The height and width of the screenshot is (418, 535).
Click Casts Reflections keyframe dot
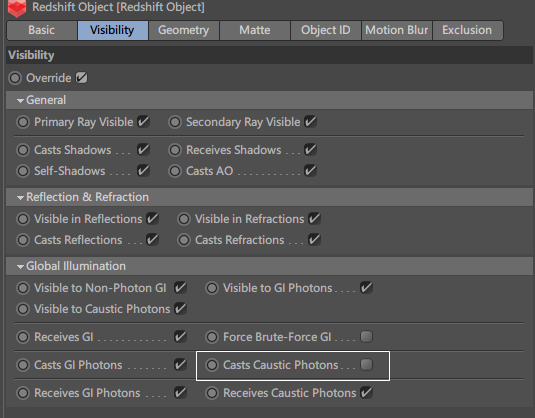23,240
